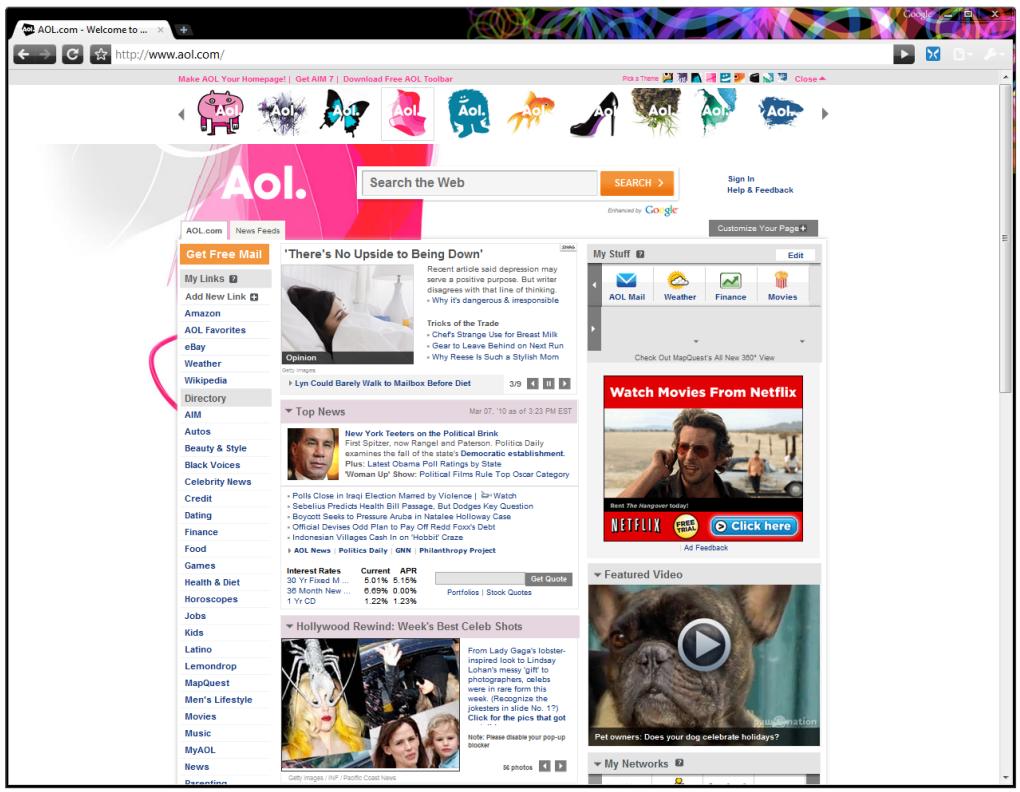Collapse the Top News section
The image size is (1020, 792).
pyautogui.click(x=288, y=411)
